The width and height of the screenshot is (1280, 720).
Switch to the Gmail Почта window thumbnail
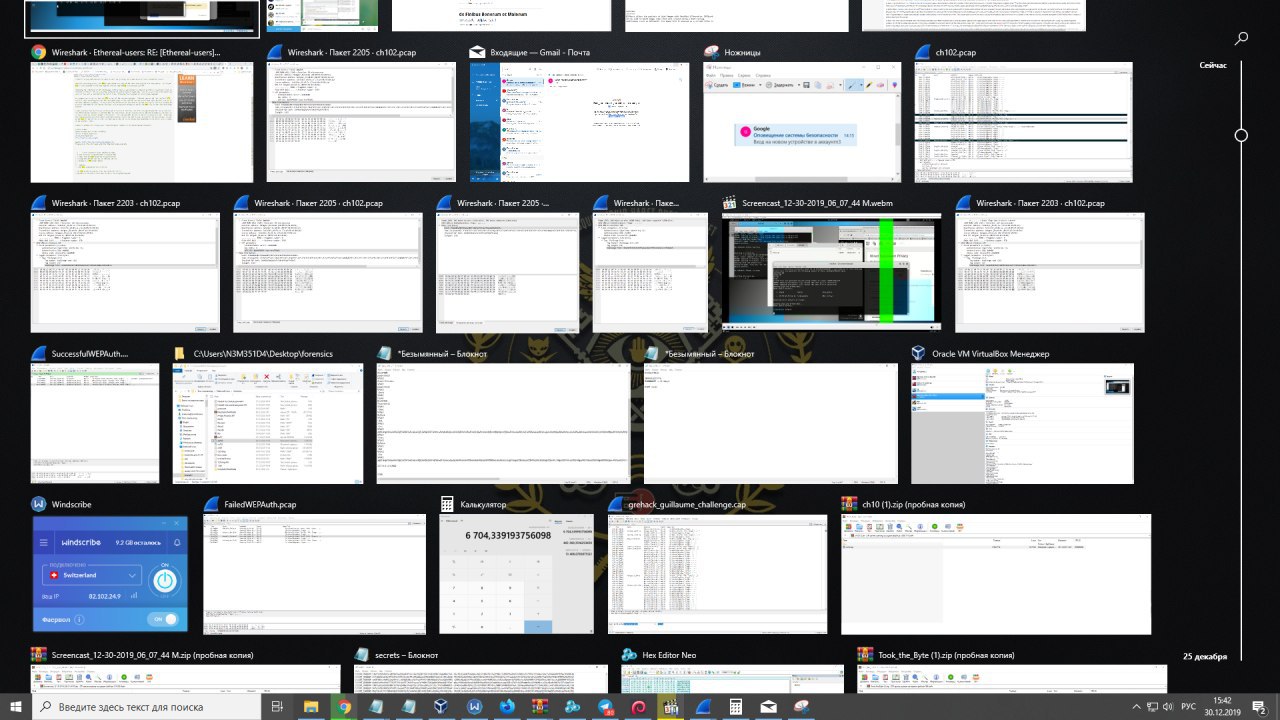point(581,122)
